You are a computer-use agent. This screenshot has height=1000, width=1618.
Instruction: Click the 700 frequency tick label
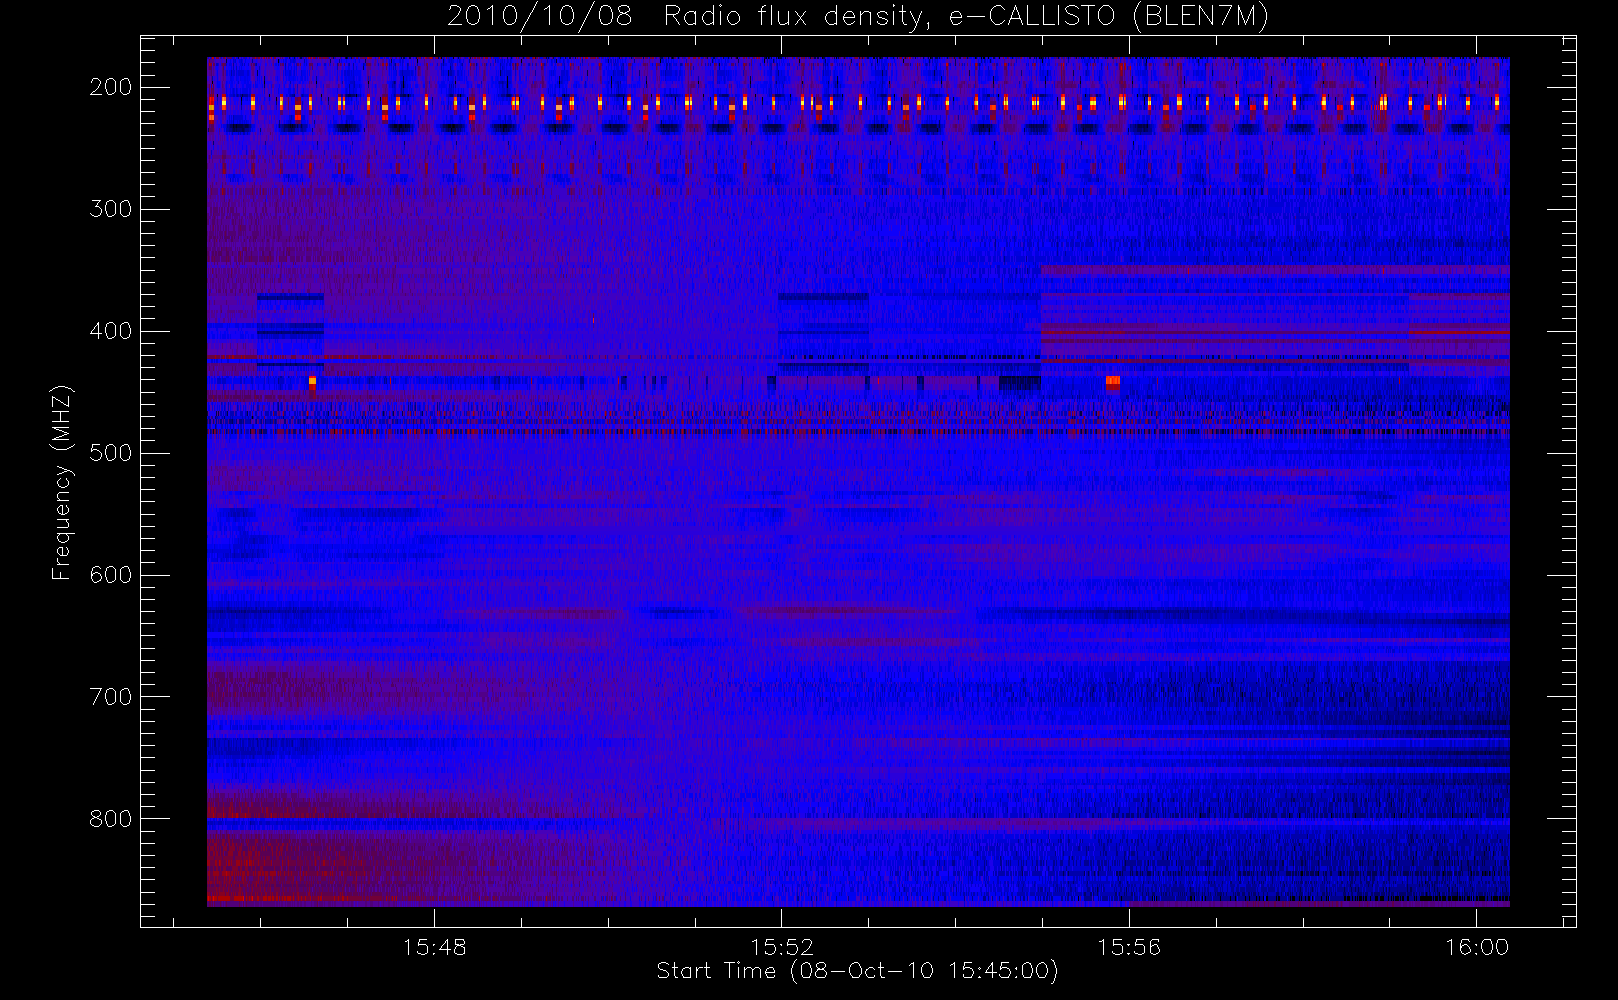[111, 697]
